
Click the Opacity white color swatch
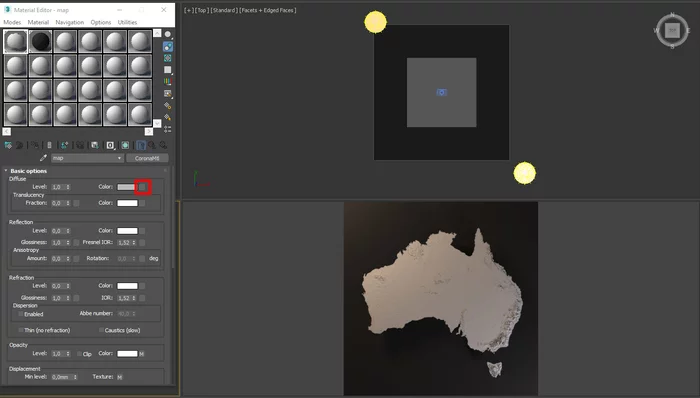(127, 353)
